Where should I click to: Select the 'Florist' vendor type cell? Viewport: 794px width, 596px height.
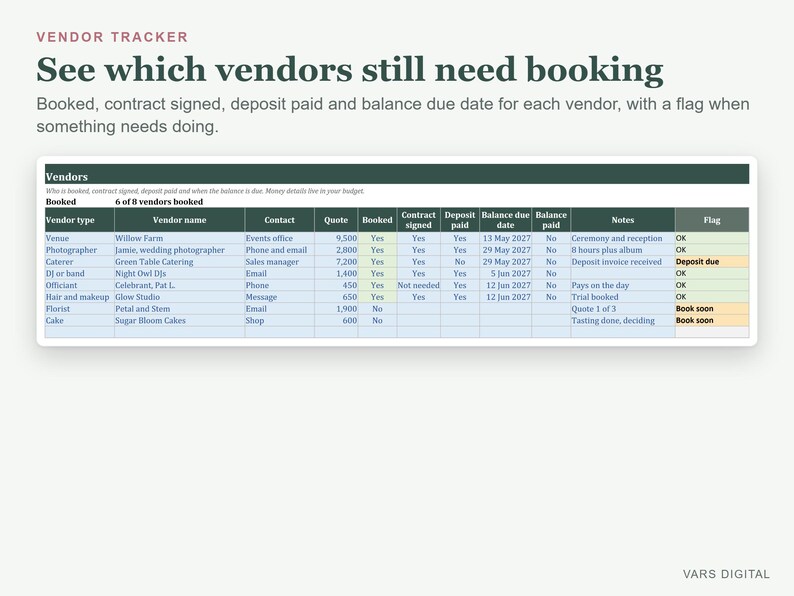80,308
